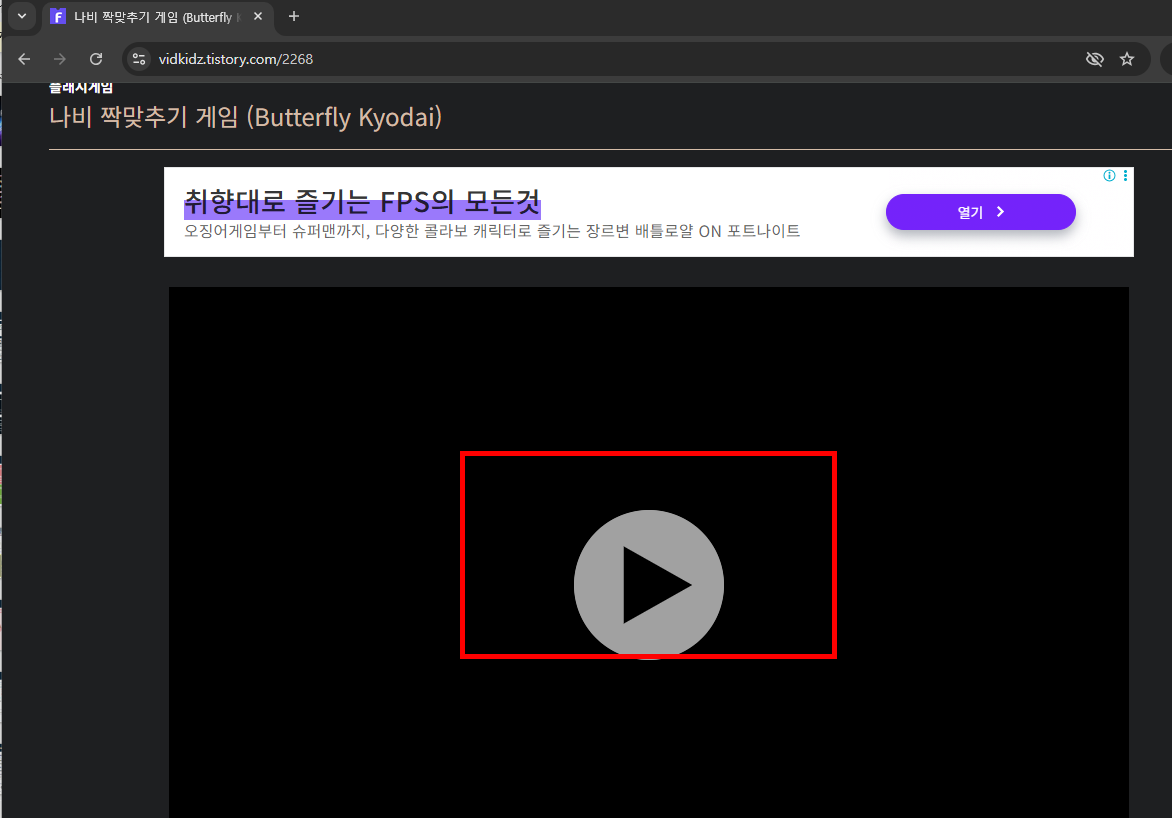
Task: Toggle the eye visibility icon near the bookmark star
Action: (1095, 59)
